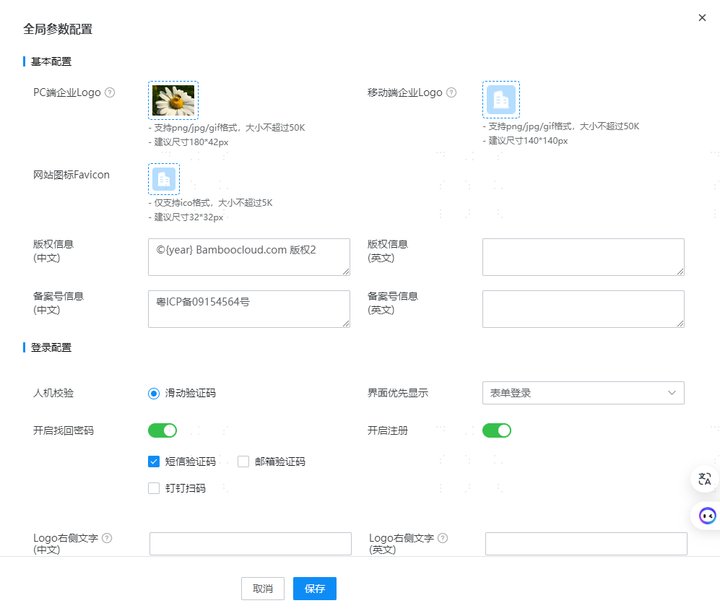Focus the English ICP record info textarea

pyautogui.click(x=583, y=309)
